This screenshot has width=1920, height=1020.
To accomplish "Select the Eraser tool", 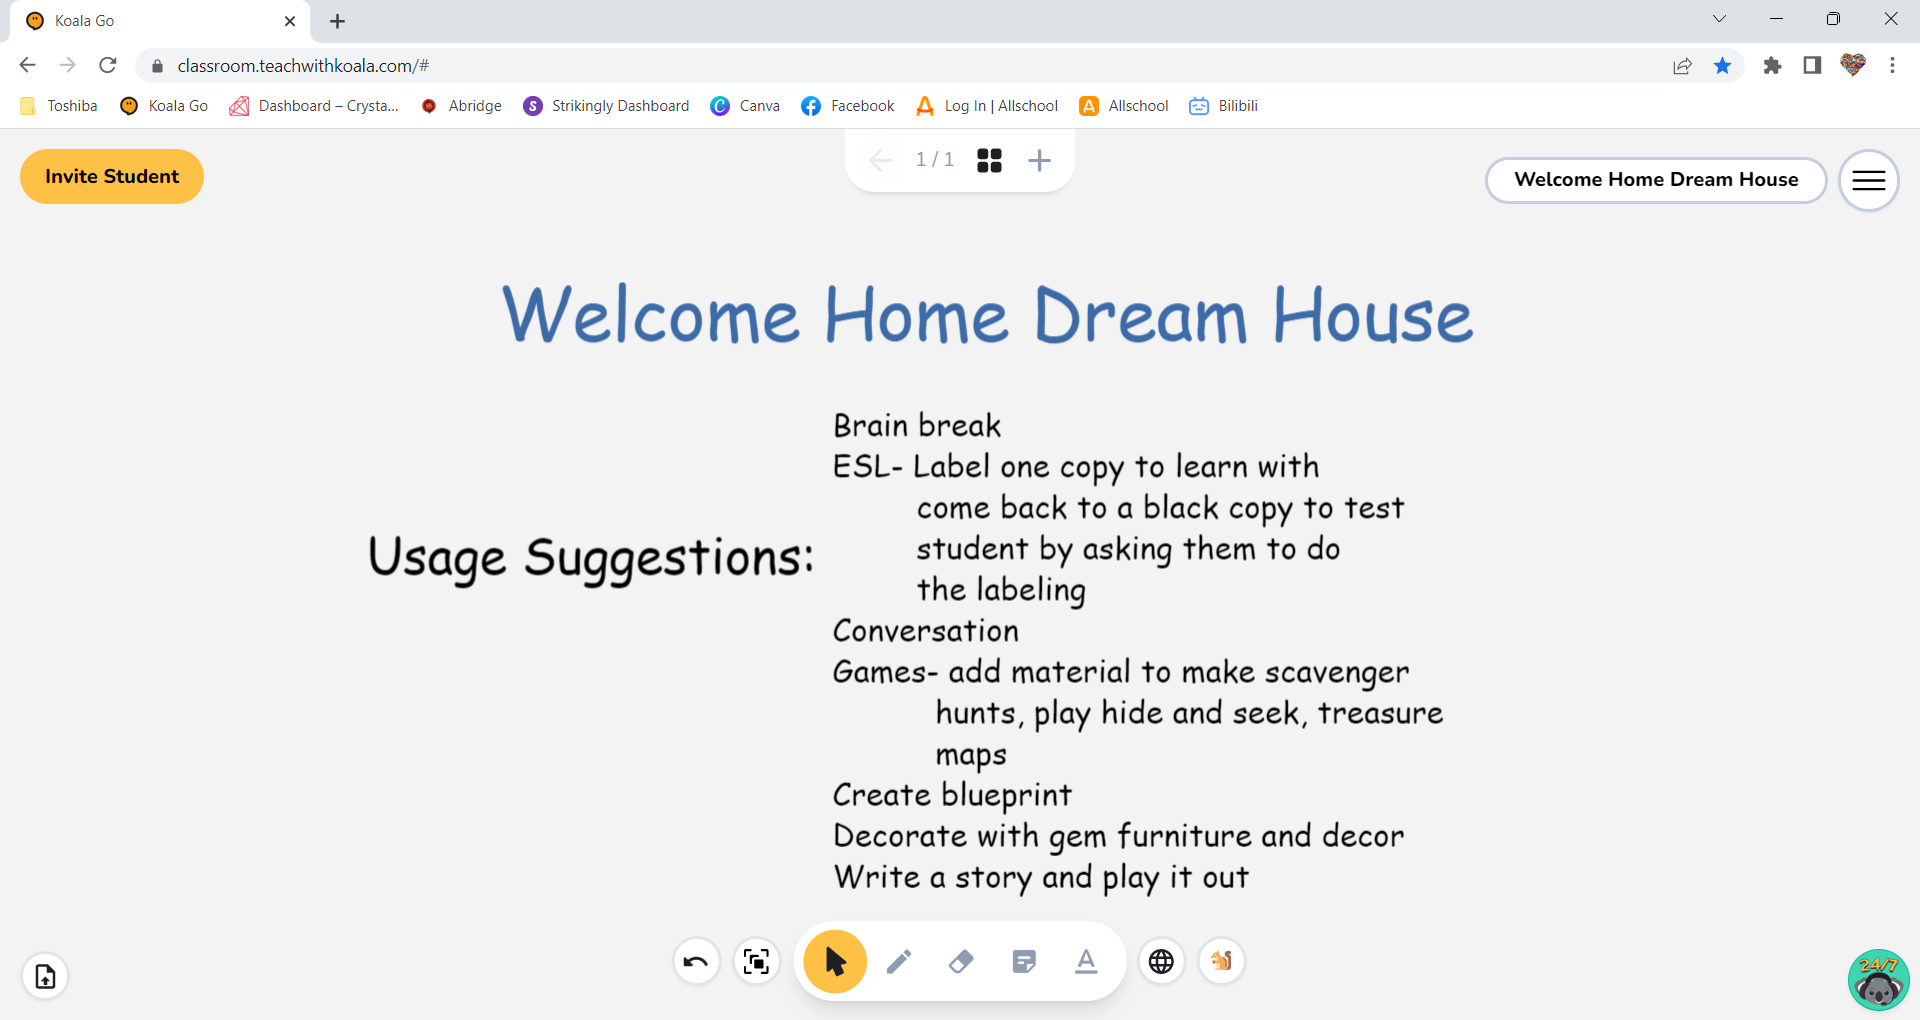I will click(960, 961).
